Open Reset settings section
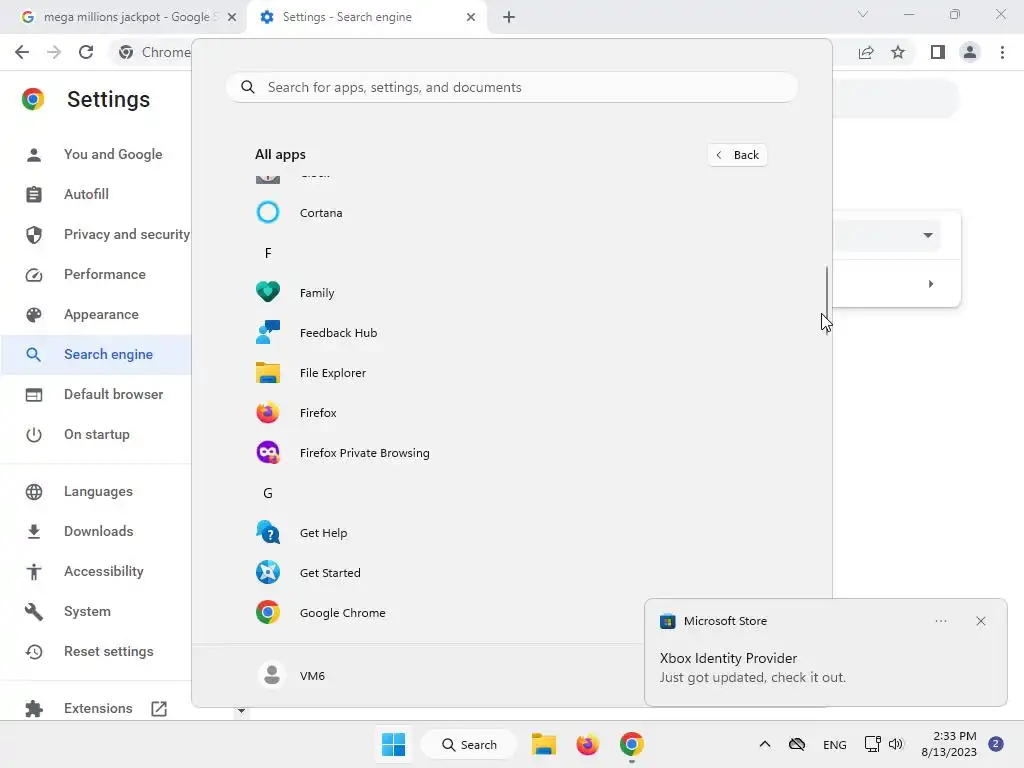The width and height of the screenshot is (1024, 768). pyautogui.click(x=97, y=651)
